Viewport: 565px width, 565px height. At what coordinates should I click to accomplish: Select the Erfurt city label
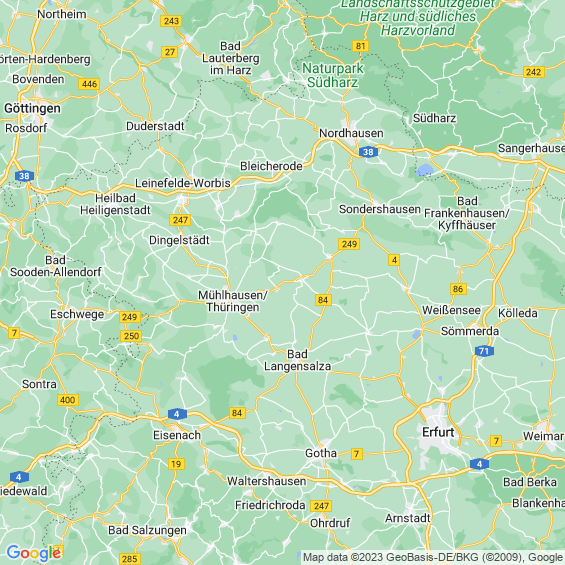click(438, 432)
